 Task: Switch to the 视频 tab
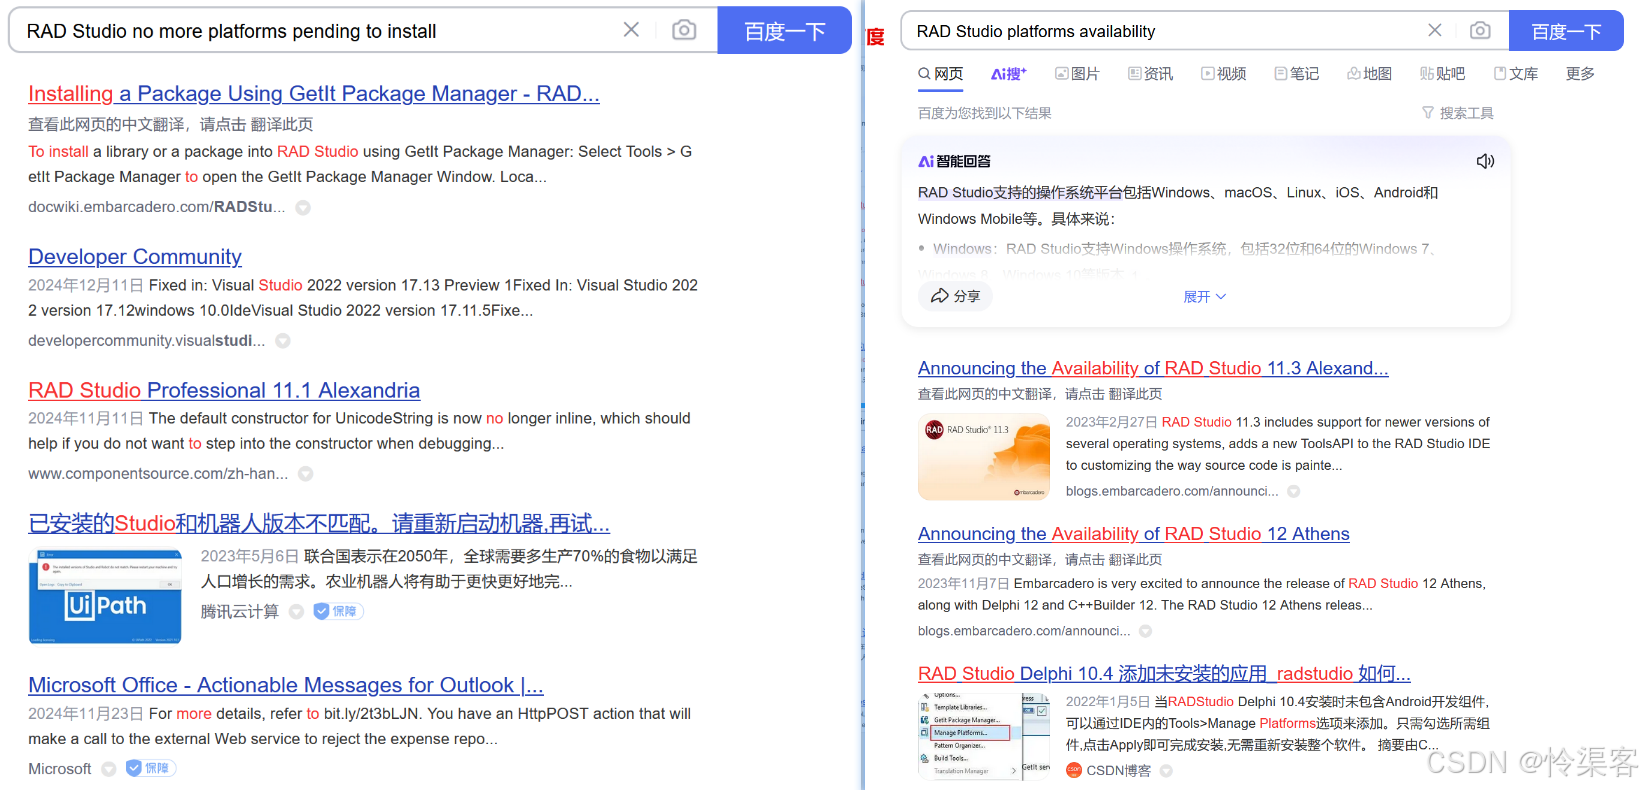1224,73
